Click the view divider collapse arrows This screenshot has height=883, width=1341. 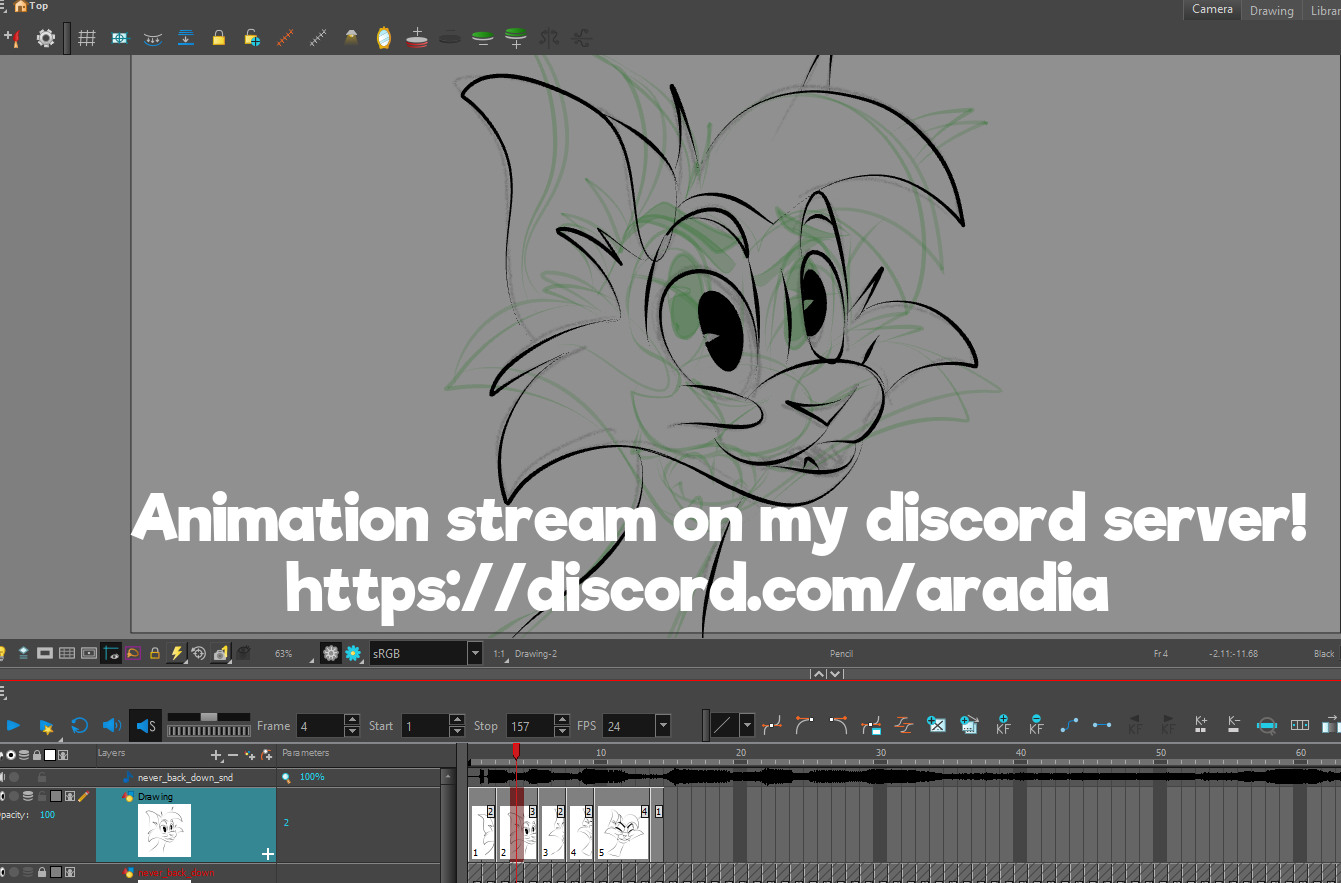[826, 674]
